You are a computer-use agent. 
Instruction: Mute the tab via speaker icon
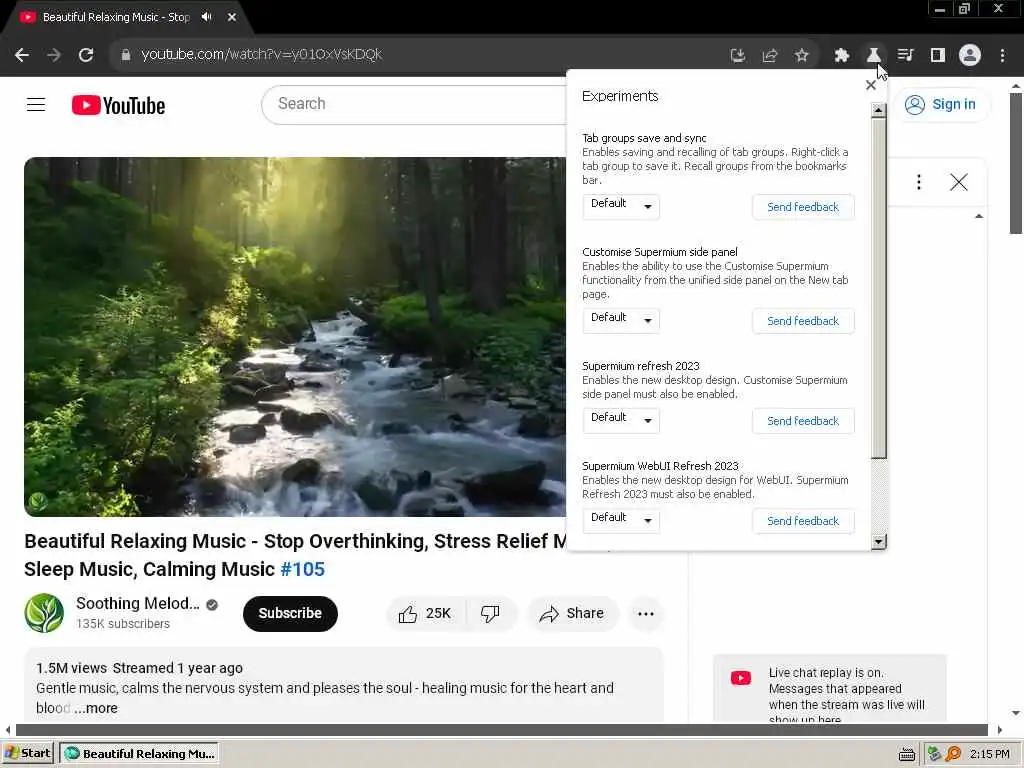coord(206,17)
